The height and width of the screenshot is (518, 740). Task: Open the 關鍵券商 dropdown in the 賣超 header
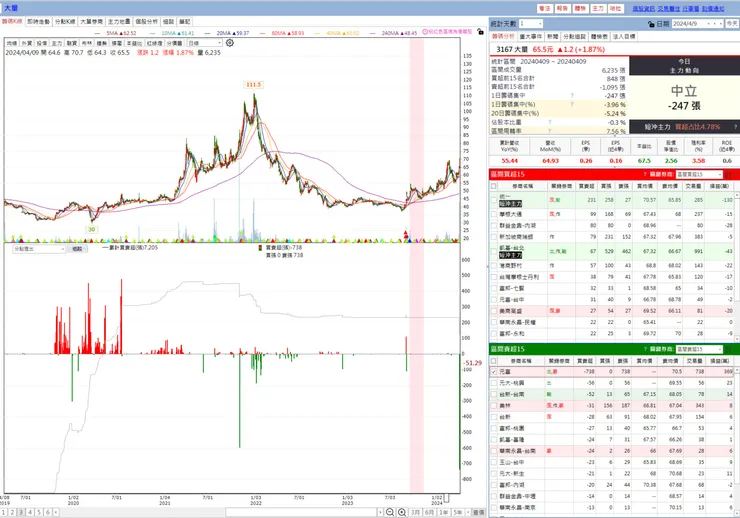[x=699, y=349]
